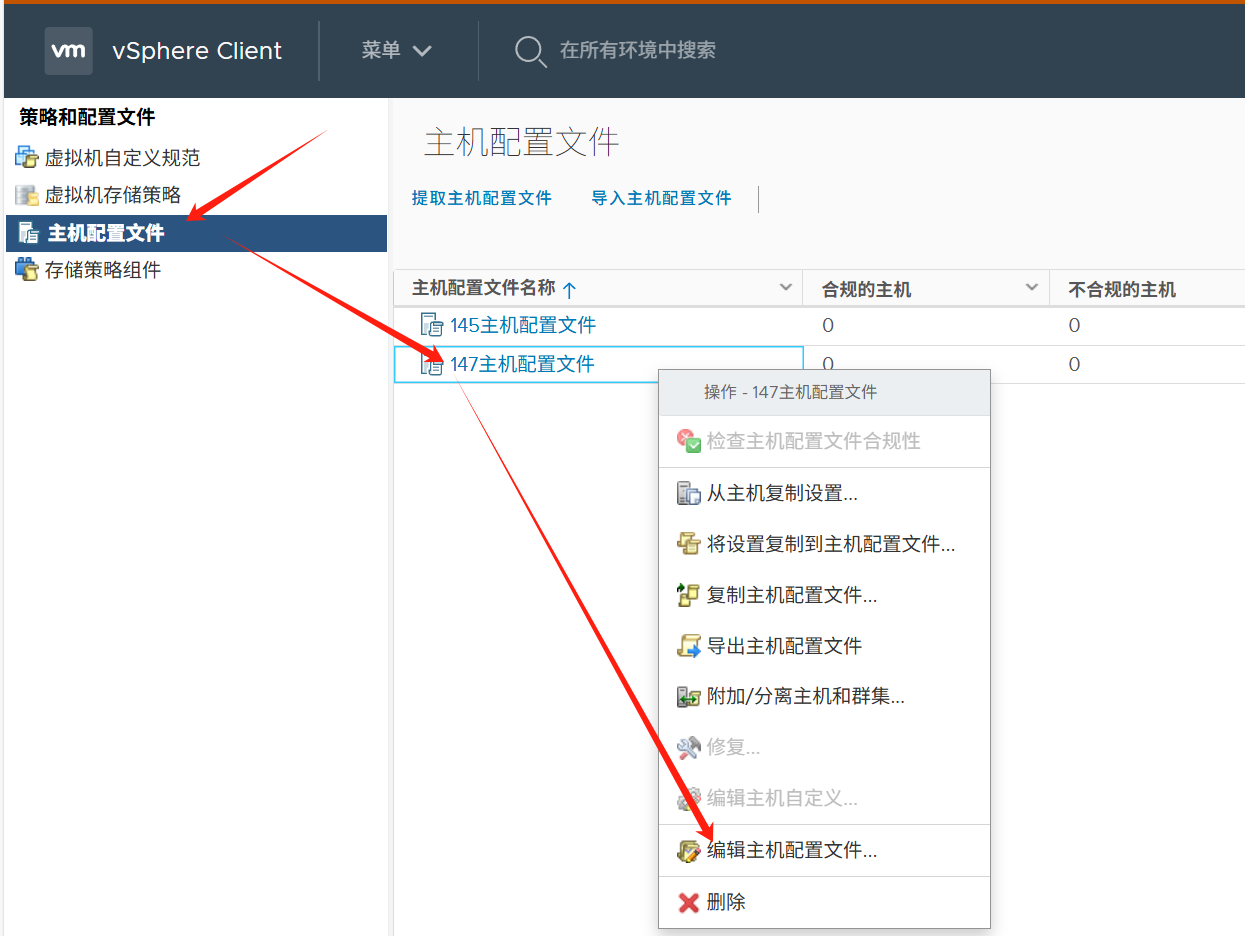
Task: Click the VMware vm logo icon
Action: coord(68,50)
